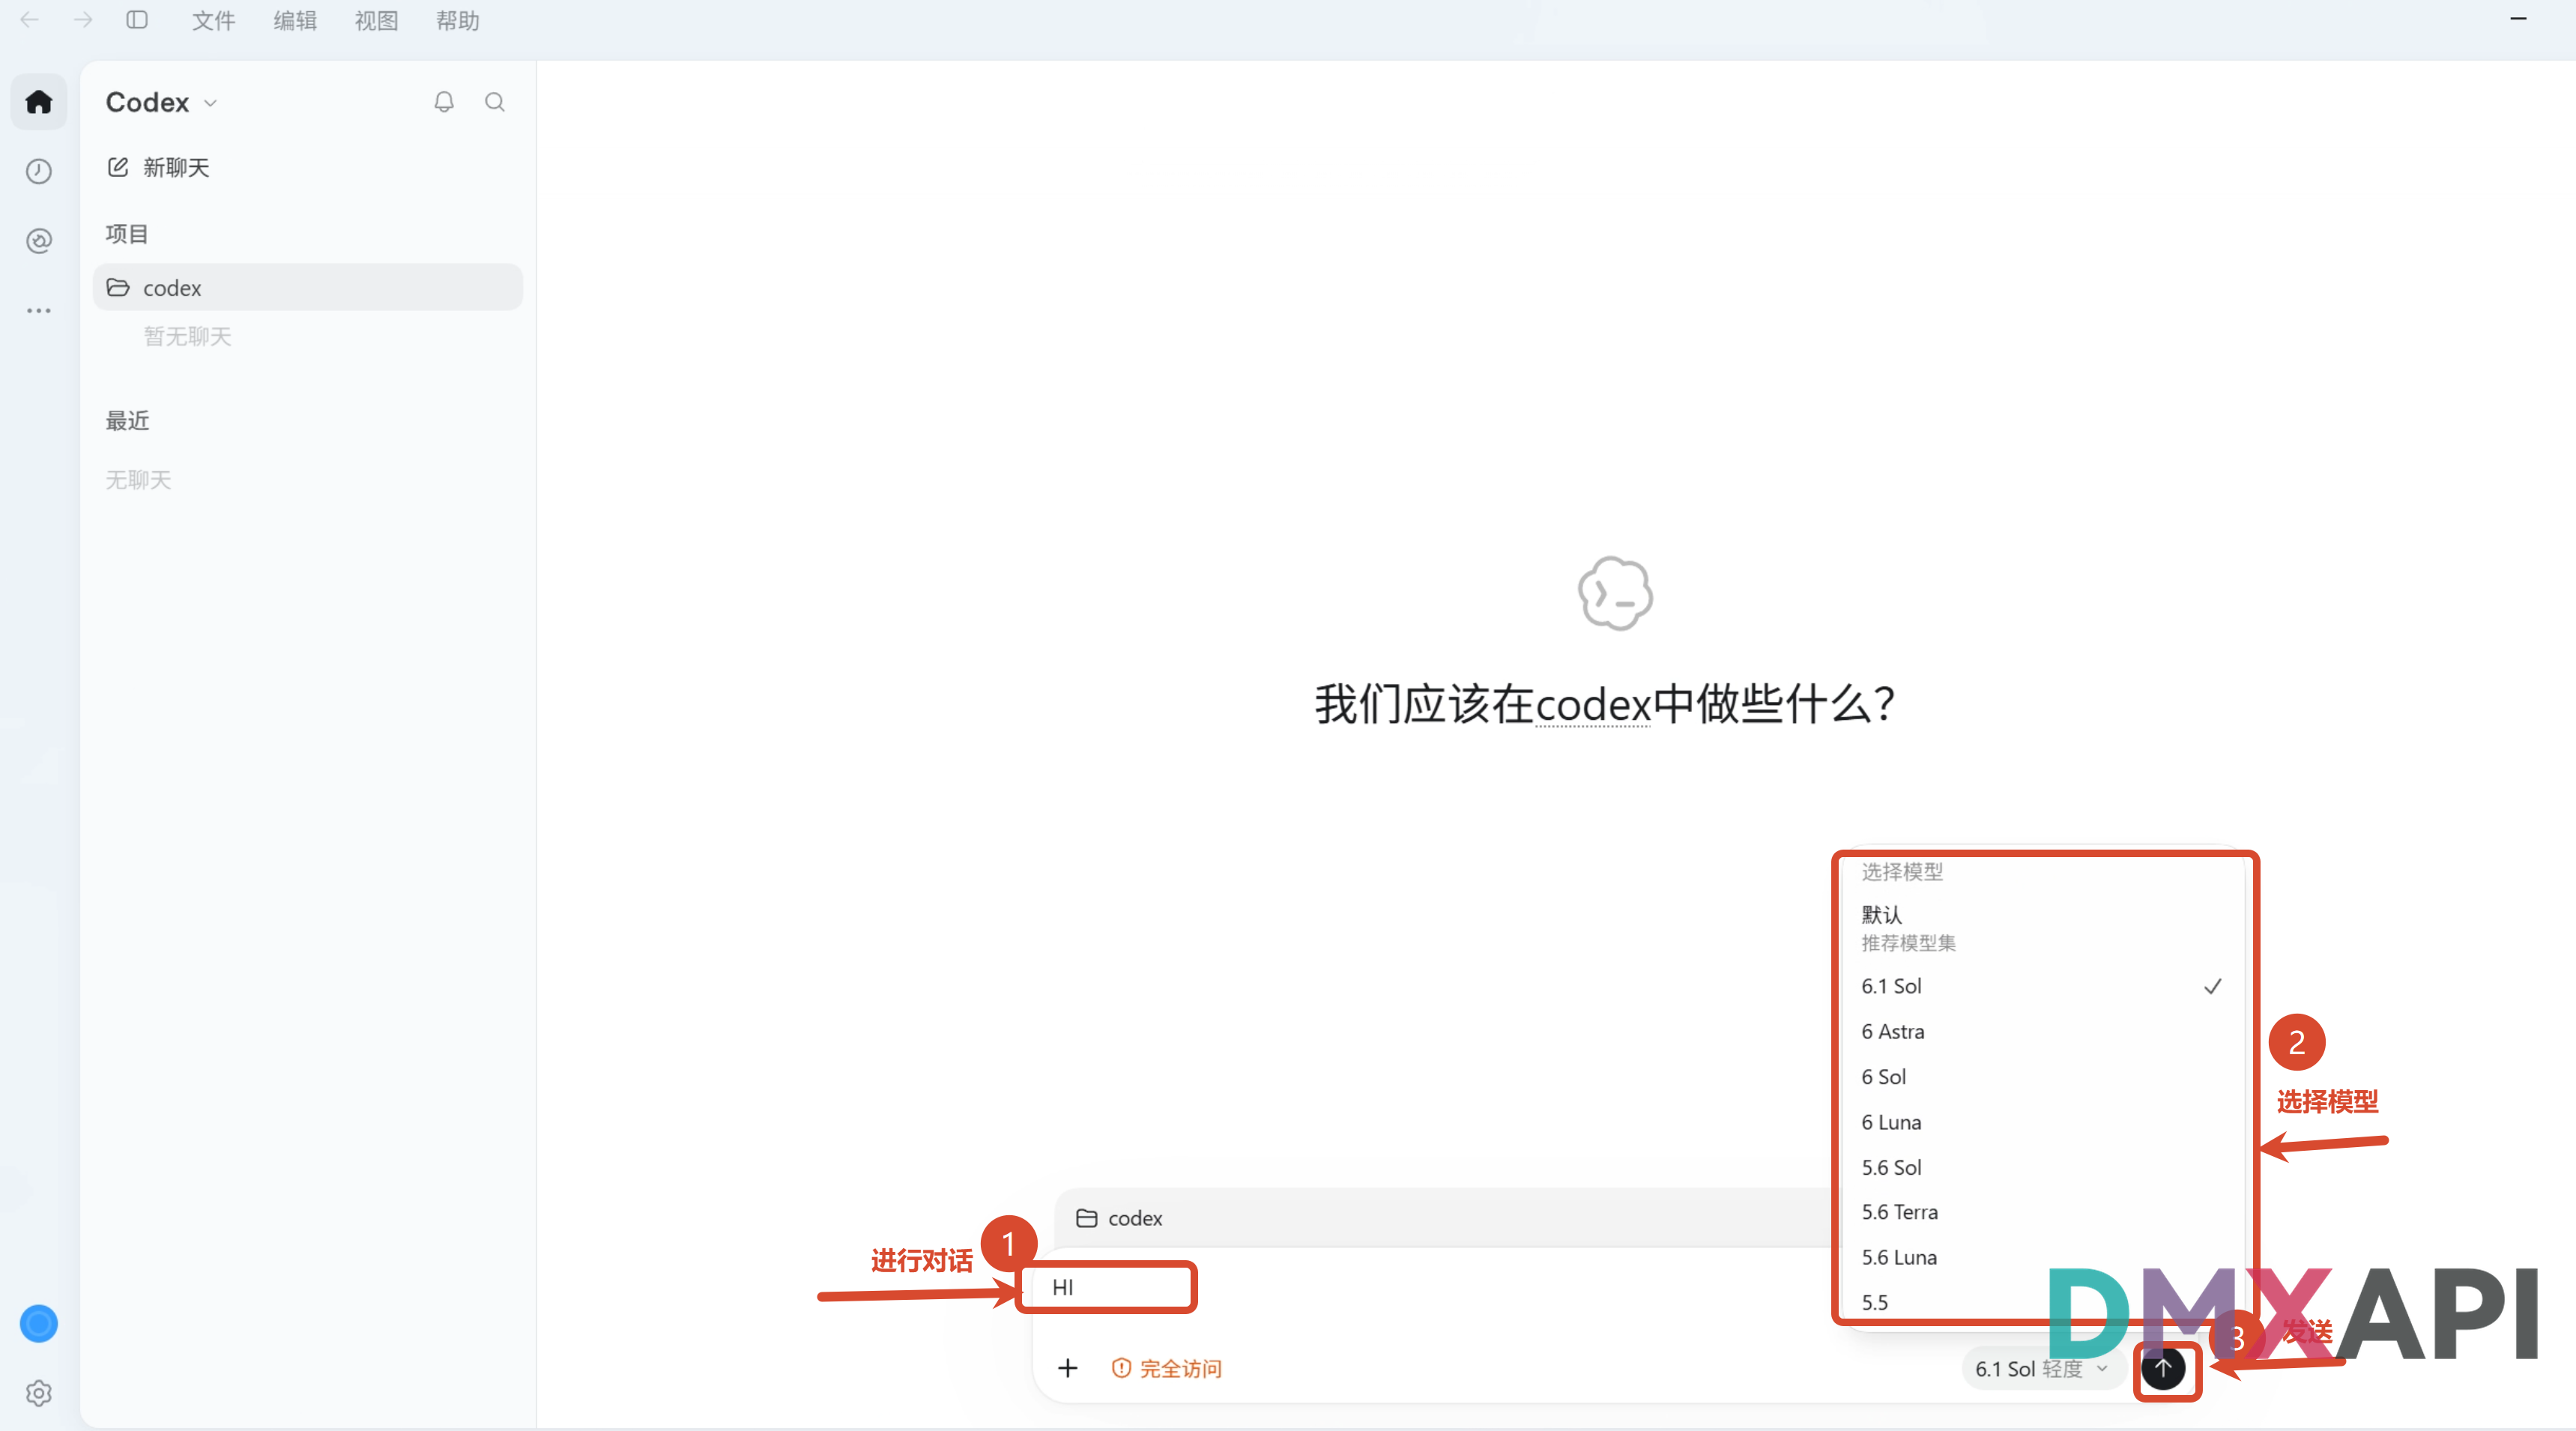
Task: Go forward with the right arrow icon
Action: click(83, 20)
